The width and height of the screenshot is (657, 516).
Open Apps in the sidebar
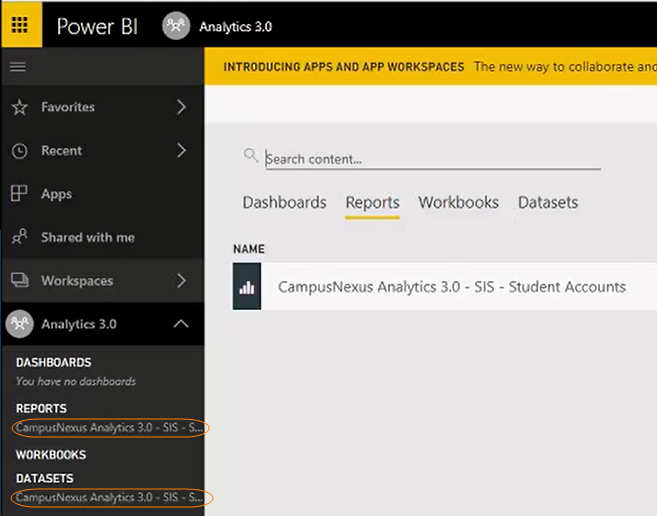(57, 194)
